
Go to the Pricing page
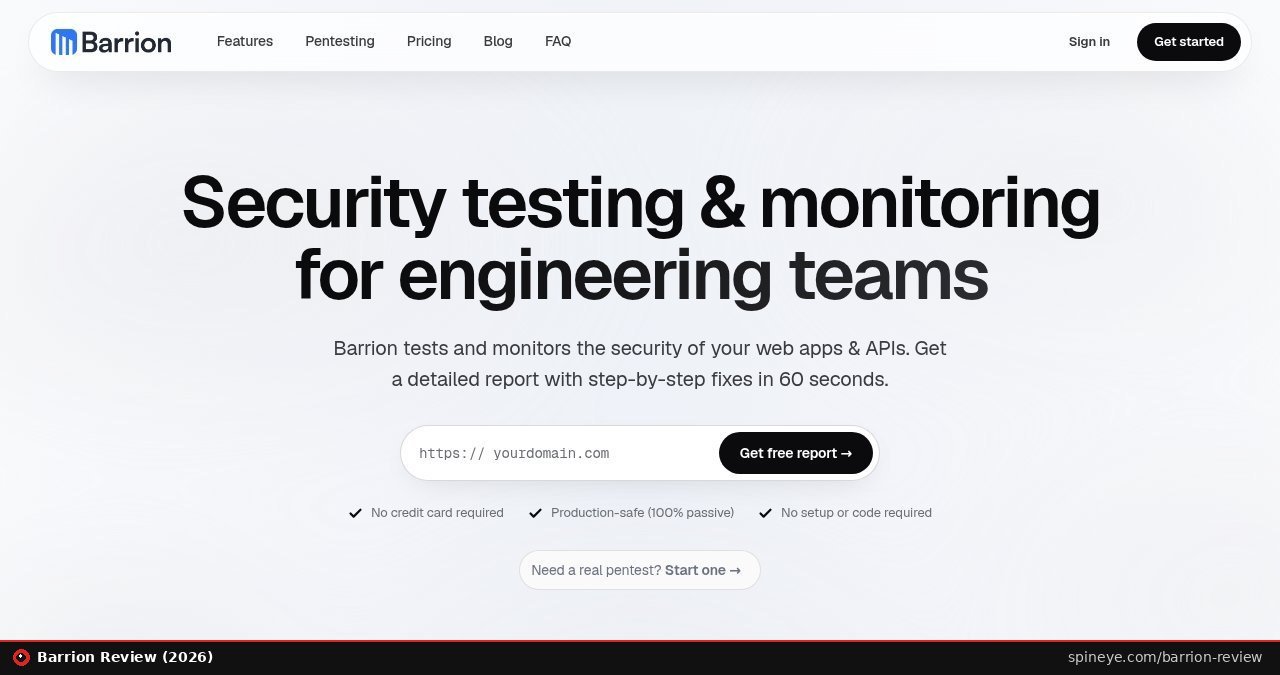pyautogui.click(x=429, y=41)
